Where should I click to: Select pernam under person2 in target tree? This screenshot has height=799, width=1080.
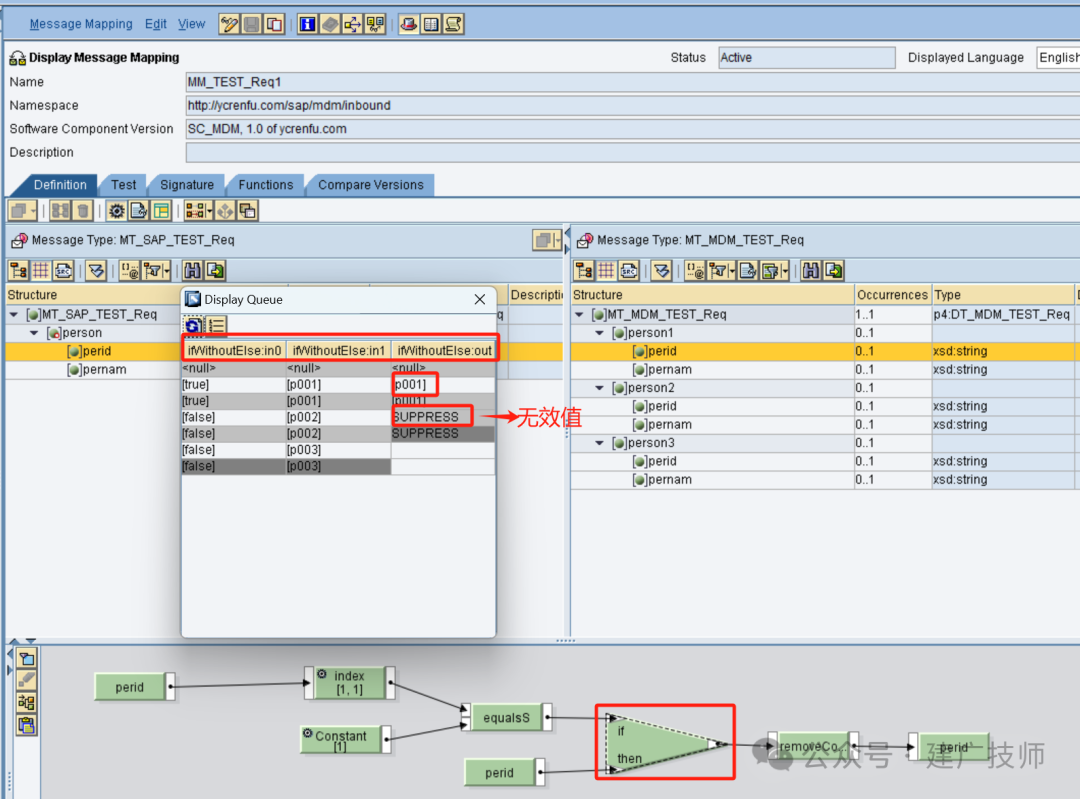tap(670, 424)
